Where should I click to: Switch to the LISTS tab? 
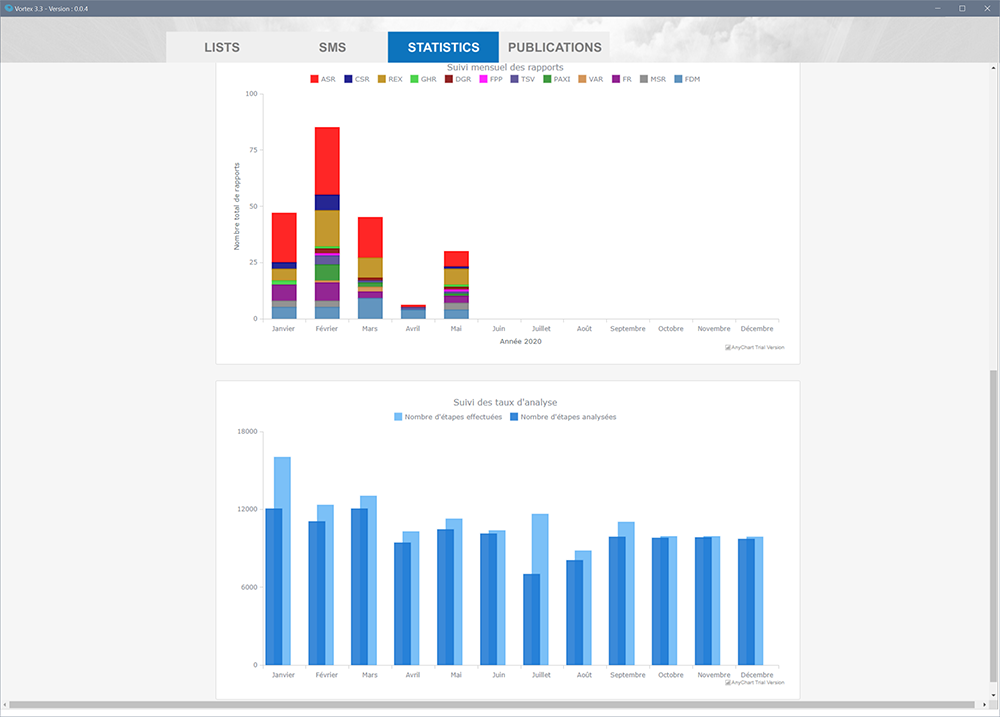(221, 47)
